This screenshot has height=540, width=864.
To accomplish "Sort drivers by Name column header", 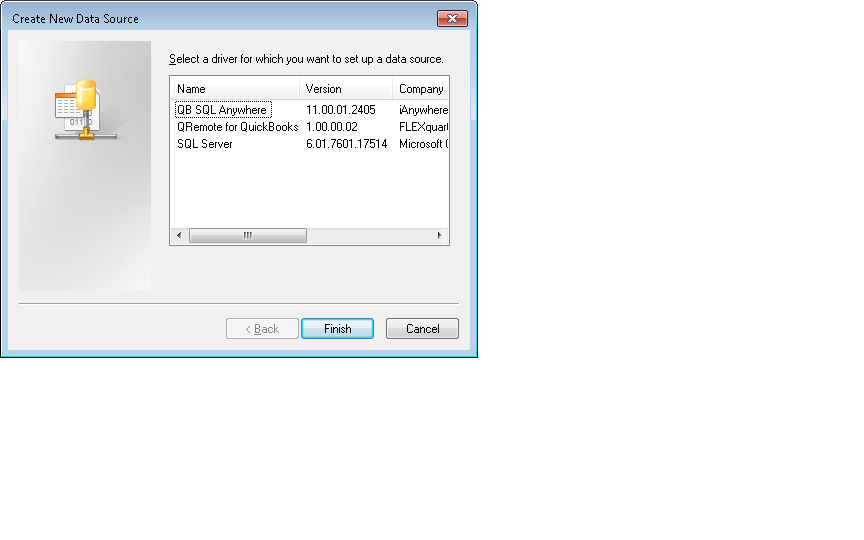I will click(235, 89).
